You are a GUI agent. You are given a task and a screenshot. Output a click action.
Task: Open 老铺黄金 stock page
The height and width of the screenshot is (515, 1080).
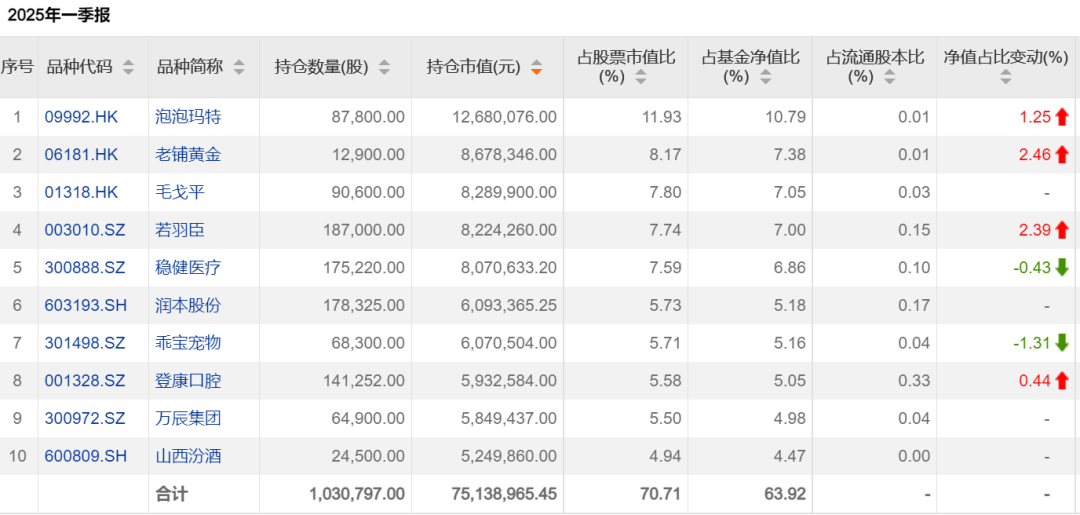pos(189,155)
